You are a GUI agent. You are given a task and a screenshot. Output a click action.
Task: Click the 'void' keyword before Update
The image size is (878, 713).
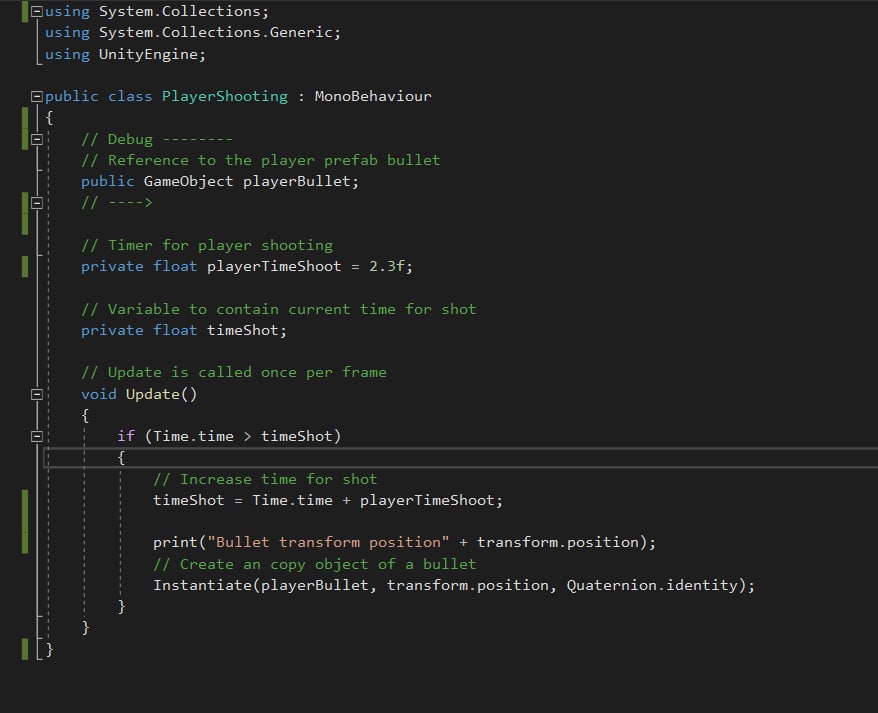(x=99, y=394)
